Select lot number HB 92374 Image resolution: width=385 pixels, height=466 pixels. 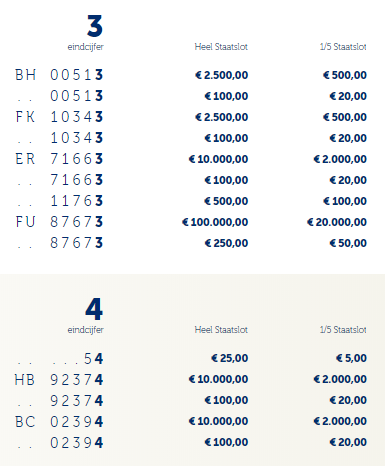coord(59,380)
